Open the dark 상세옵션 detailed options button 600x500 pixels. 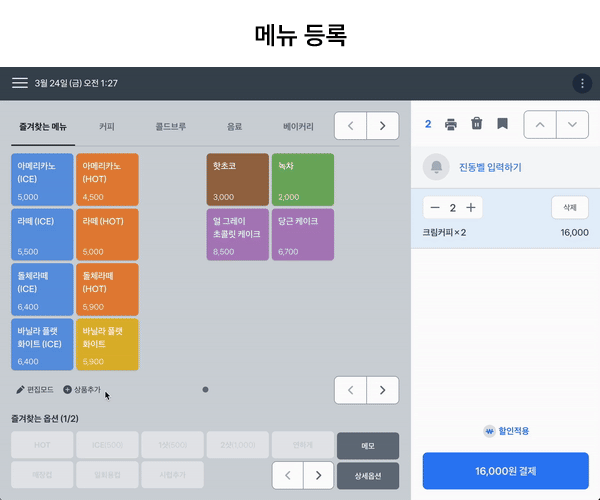tap(368, 475)
